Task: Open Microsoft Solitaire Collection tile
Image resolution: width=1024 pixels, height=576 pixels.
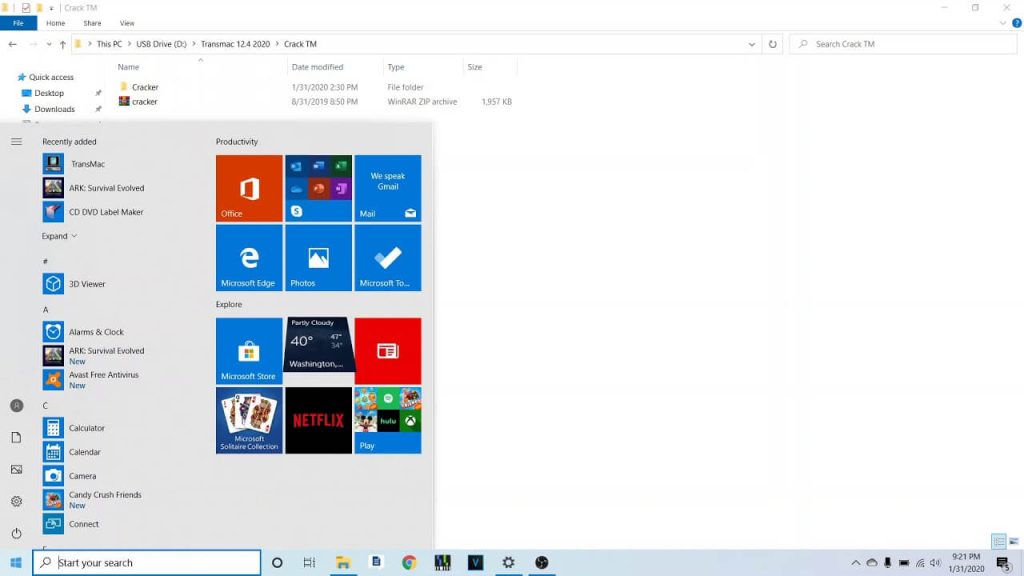Action: tap(249, 420)
